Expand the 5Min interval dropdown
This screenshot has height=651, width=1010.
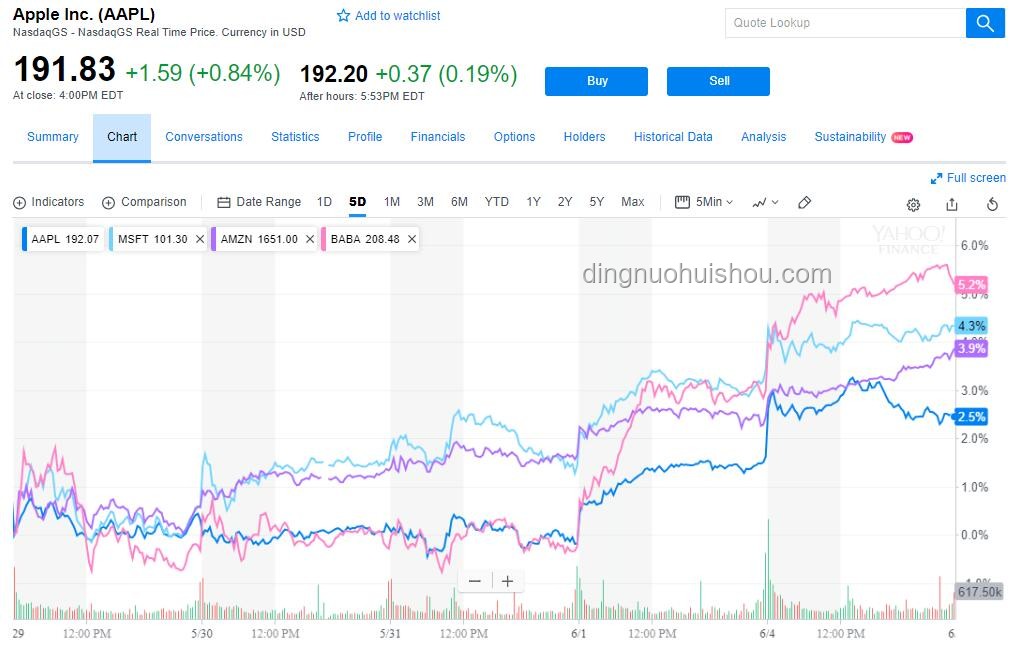pos(704,202)
